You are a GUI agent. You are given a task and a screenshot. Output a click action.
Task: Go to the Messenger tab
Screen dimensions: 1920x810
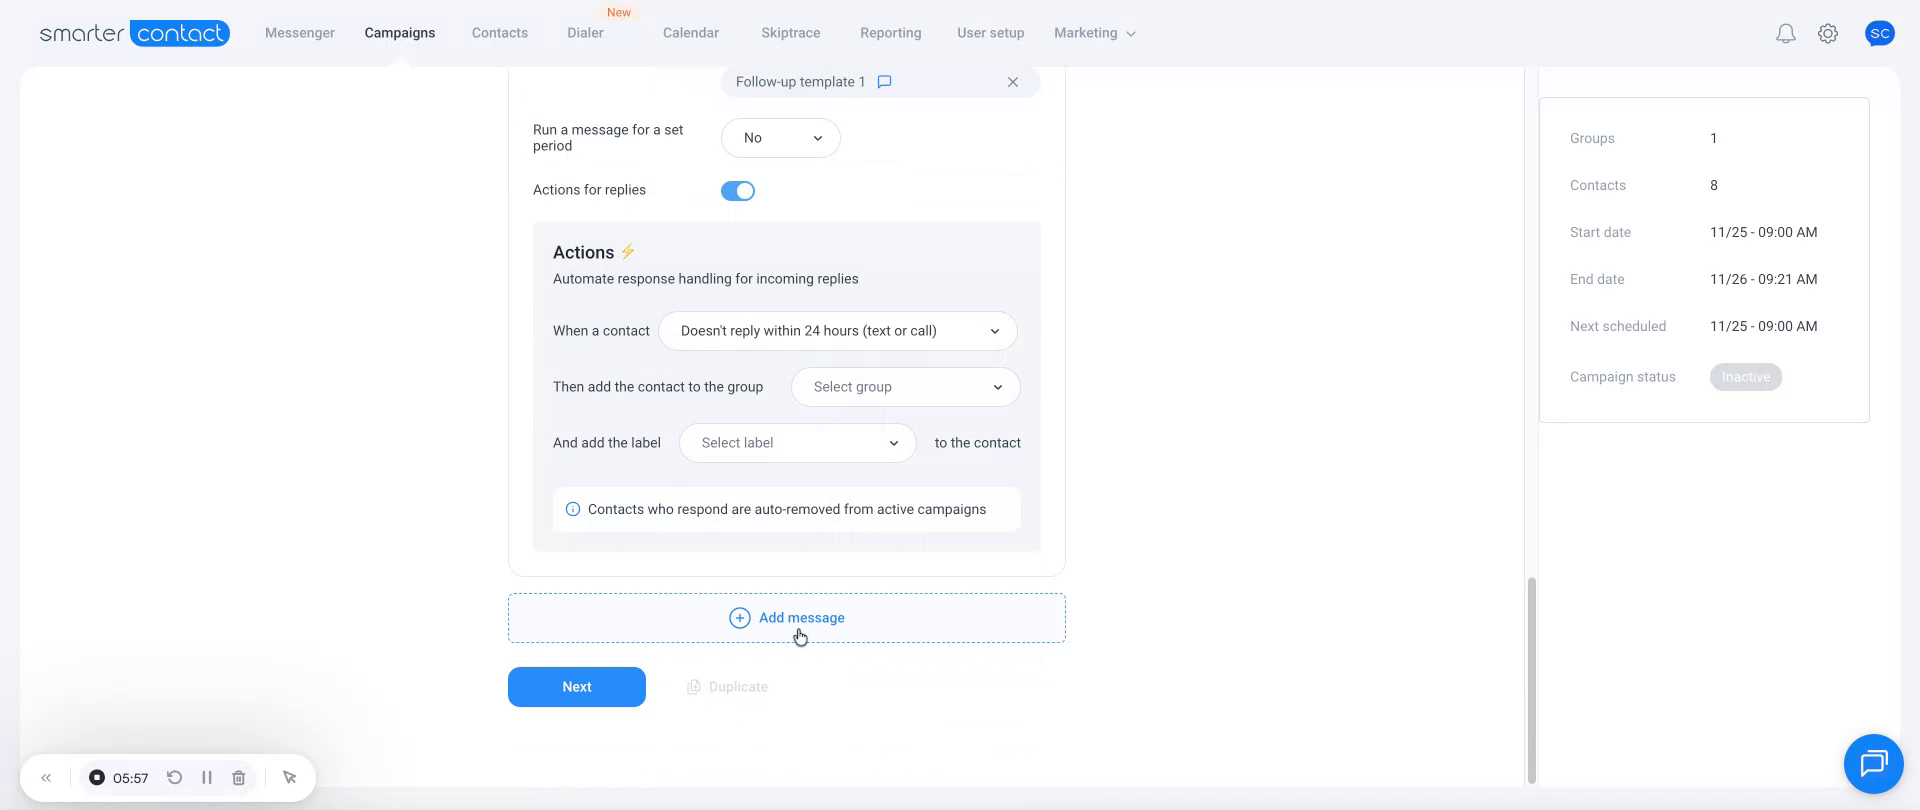pyautogui.click(x=300, y=33)
